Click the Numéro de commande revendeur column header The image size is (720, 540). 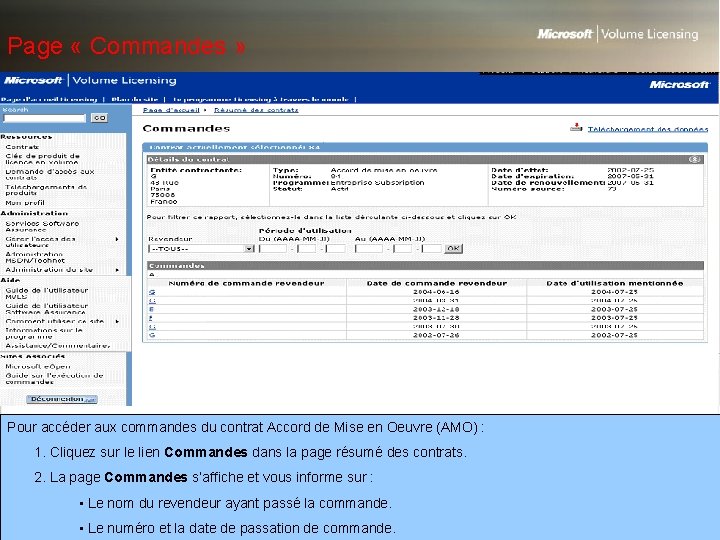(246, 283)
